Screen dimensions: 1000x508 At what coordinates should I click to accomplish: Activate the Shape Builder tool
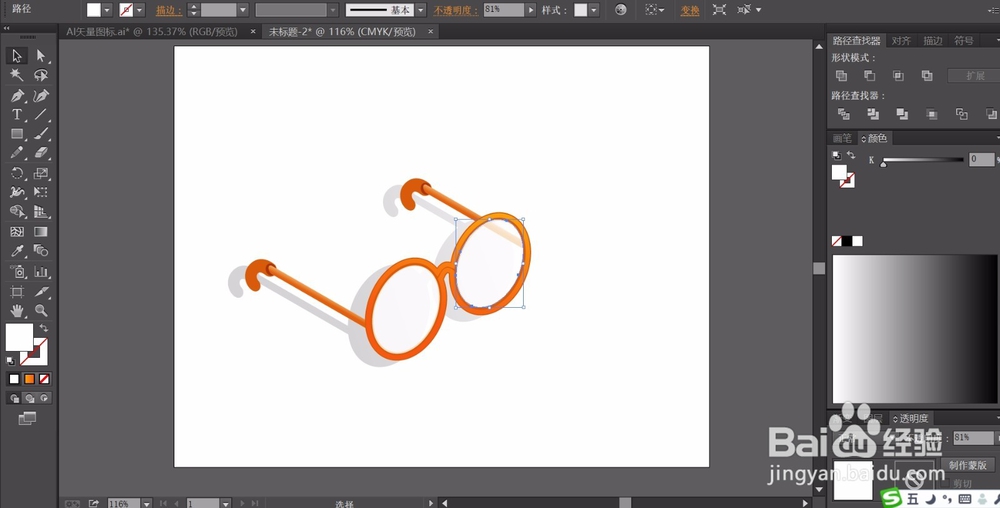pyautogui.click(x=17, y=212)
